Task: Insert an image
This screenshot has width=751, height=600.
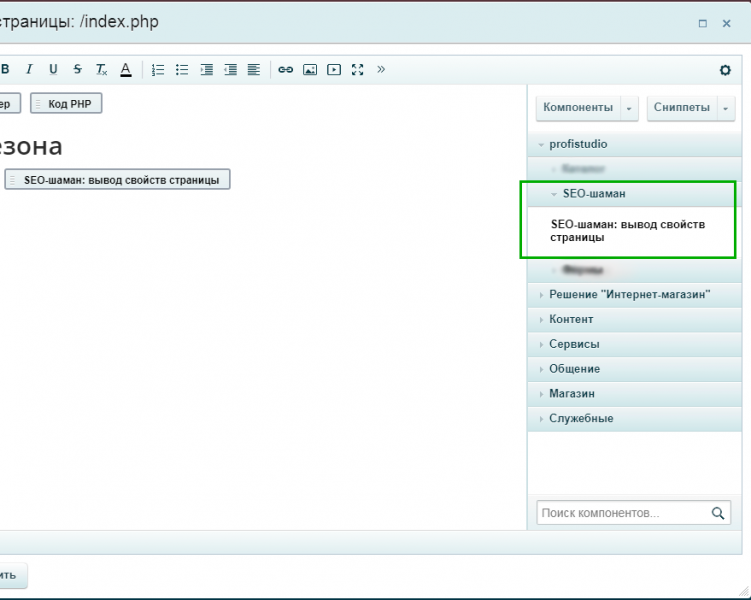Action: [x=310, y=70]
